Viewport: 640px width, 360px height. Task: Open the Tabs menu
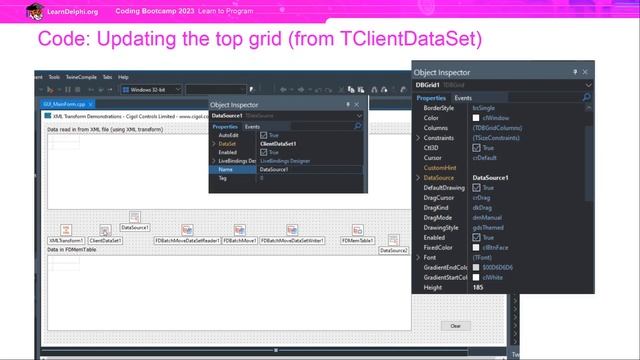tap(107, 77)
